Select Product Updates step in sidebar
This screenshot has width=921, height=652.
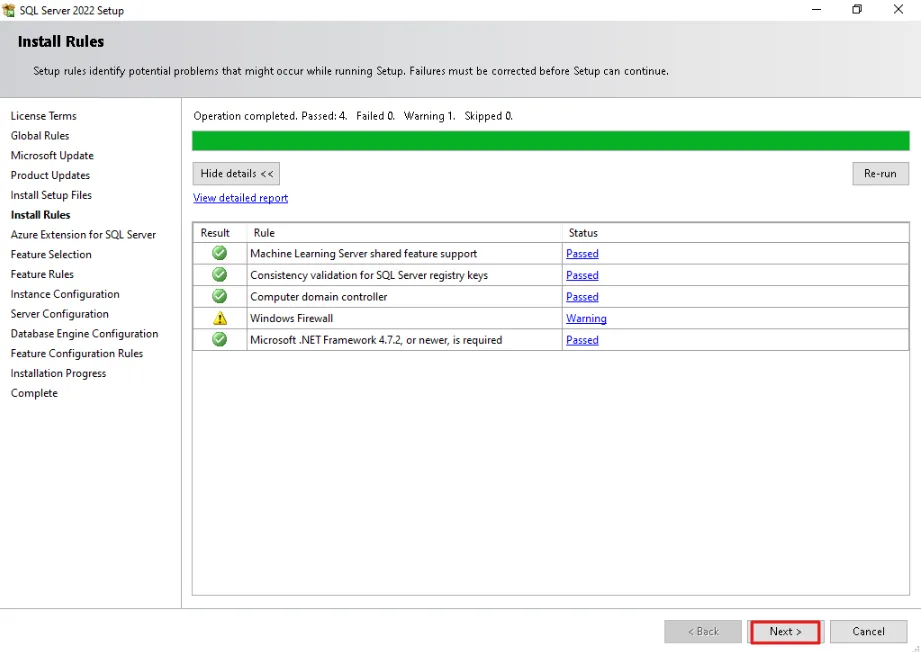point(51,175)
